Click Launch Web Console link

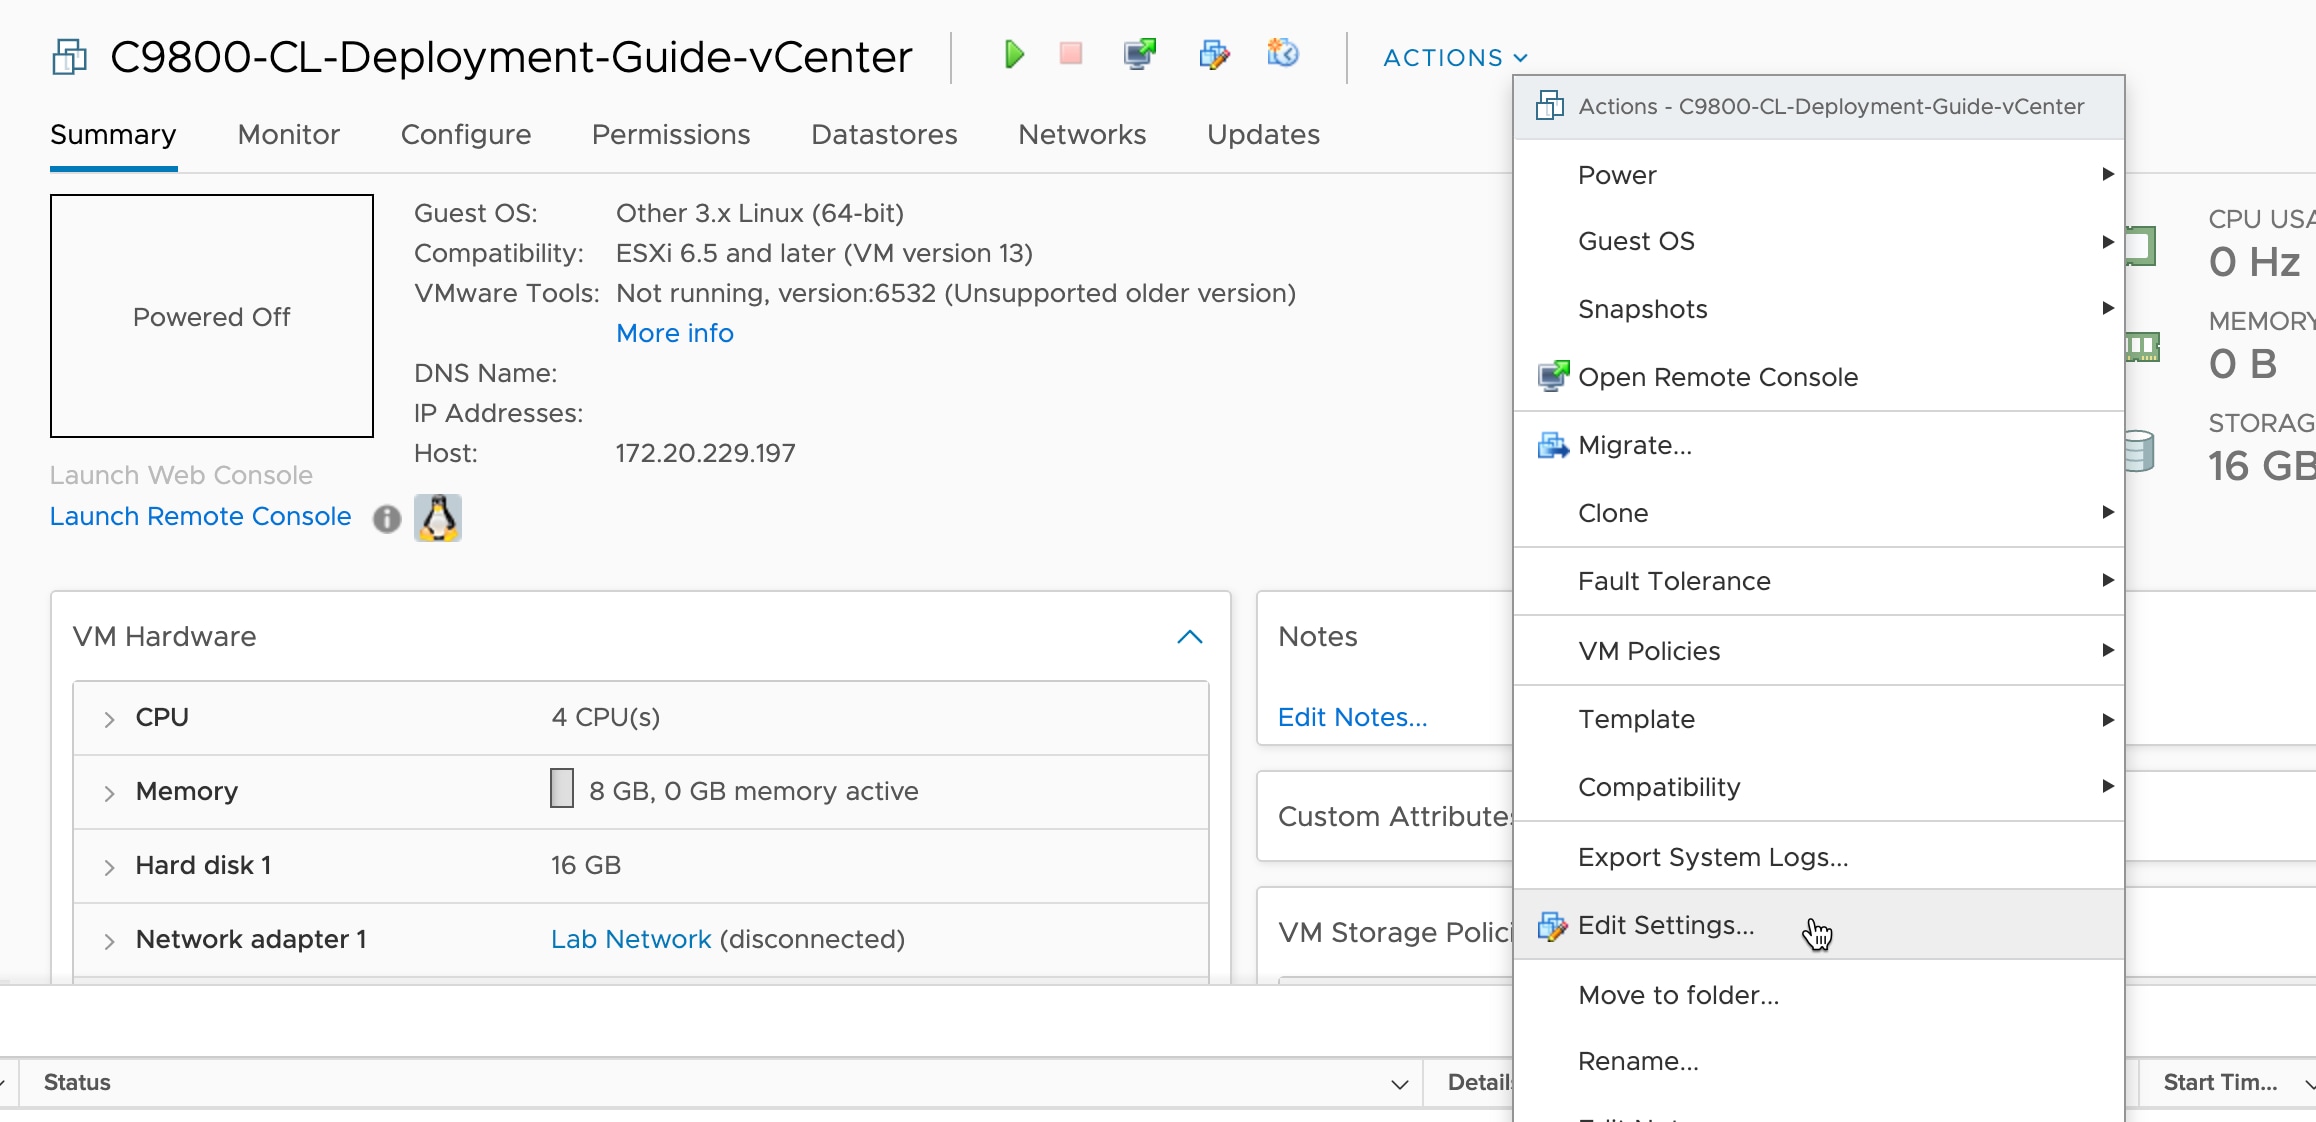181,475
